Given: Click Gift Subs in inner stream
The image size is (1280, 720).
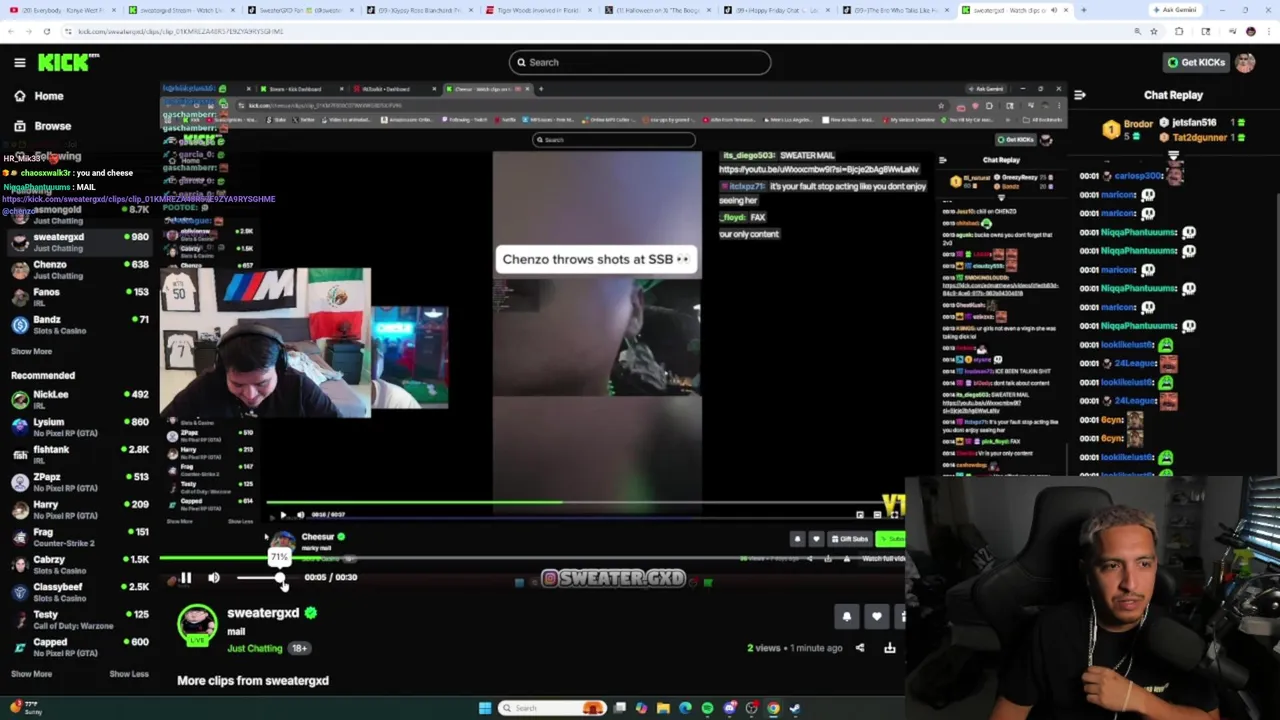Looking at the screenshot, I should point(850,539).
